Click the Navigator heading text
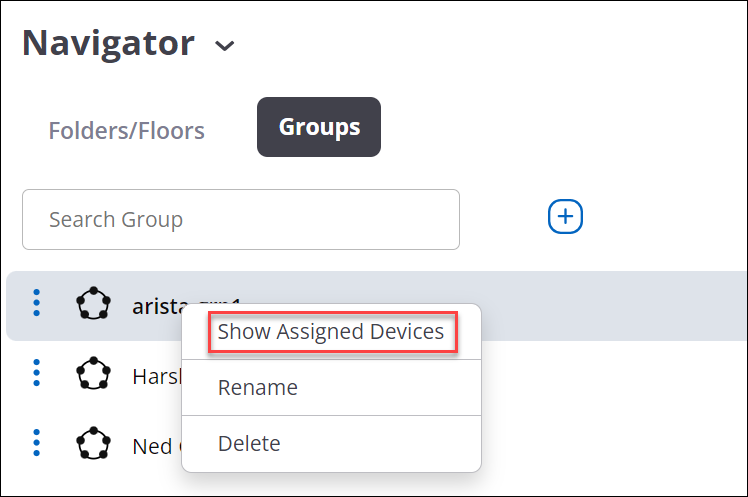 108,44
